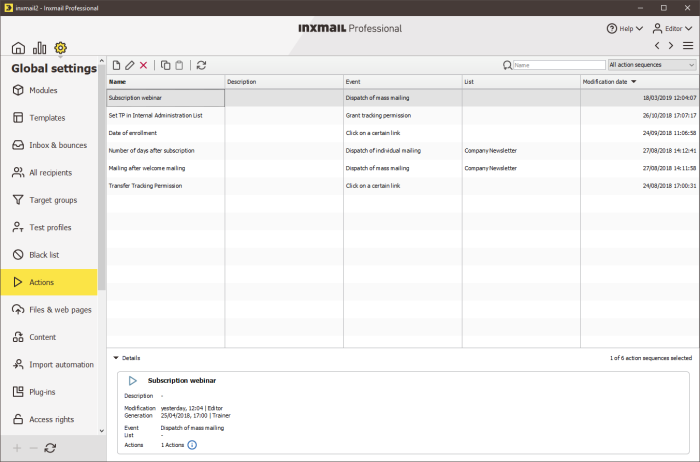Sort by the Description column header

(284, 82)
